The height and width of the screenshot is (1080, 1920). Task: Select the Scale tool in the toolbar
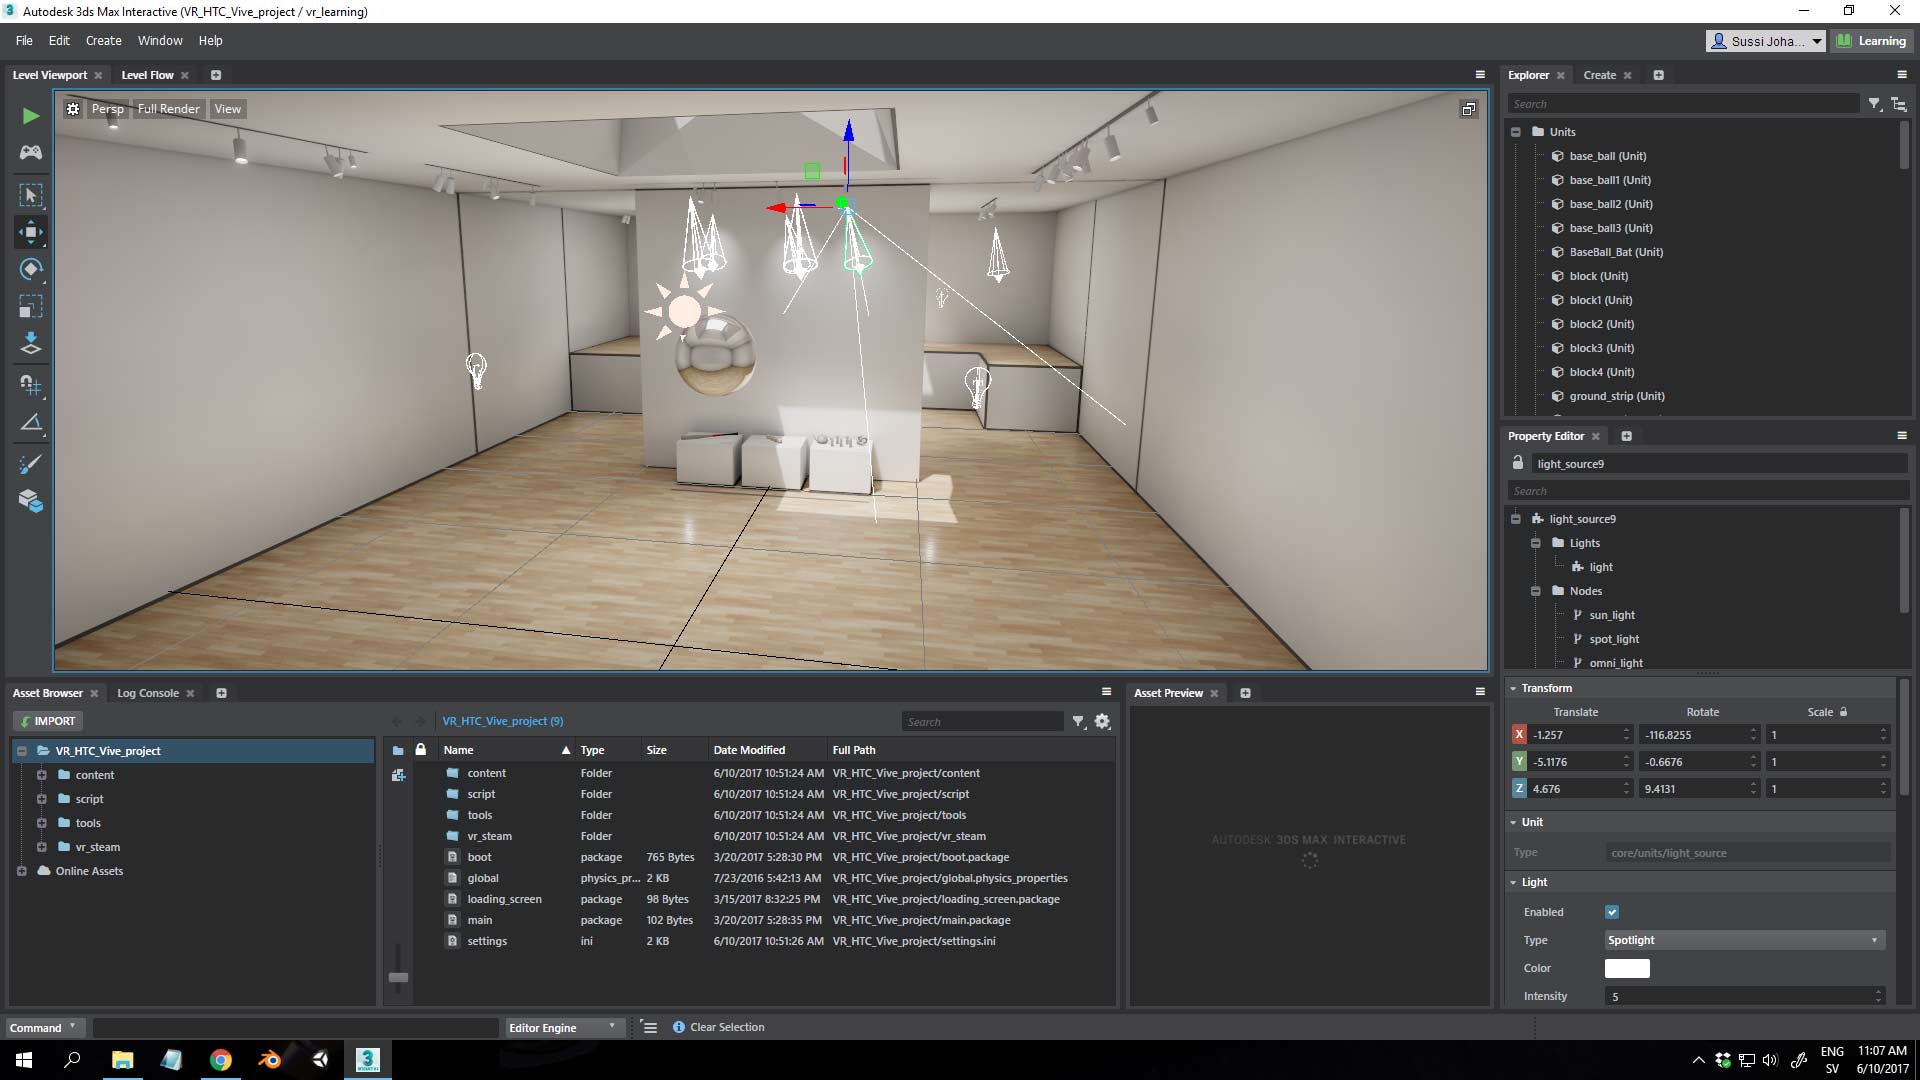coord(30,307)
